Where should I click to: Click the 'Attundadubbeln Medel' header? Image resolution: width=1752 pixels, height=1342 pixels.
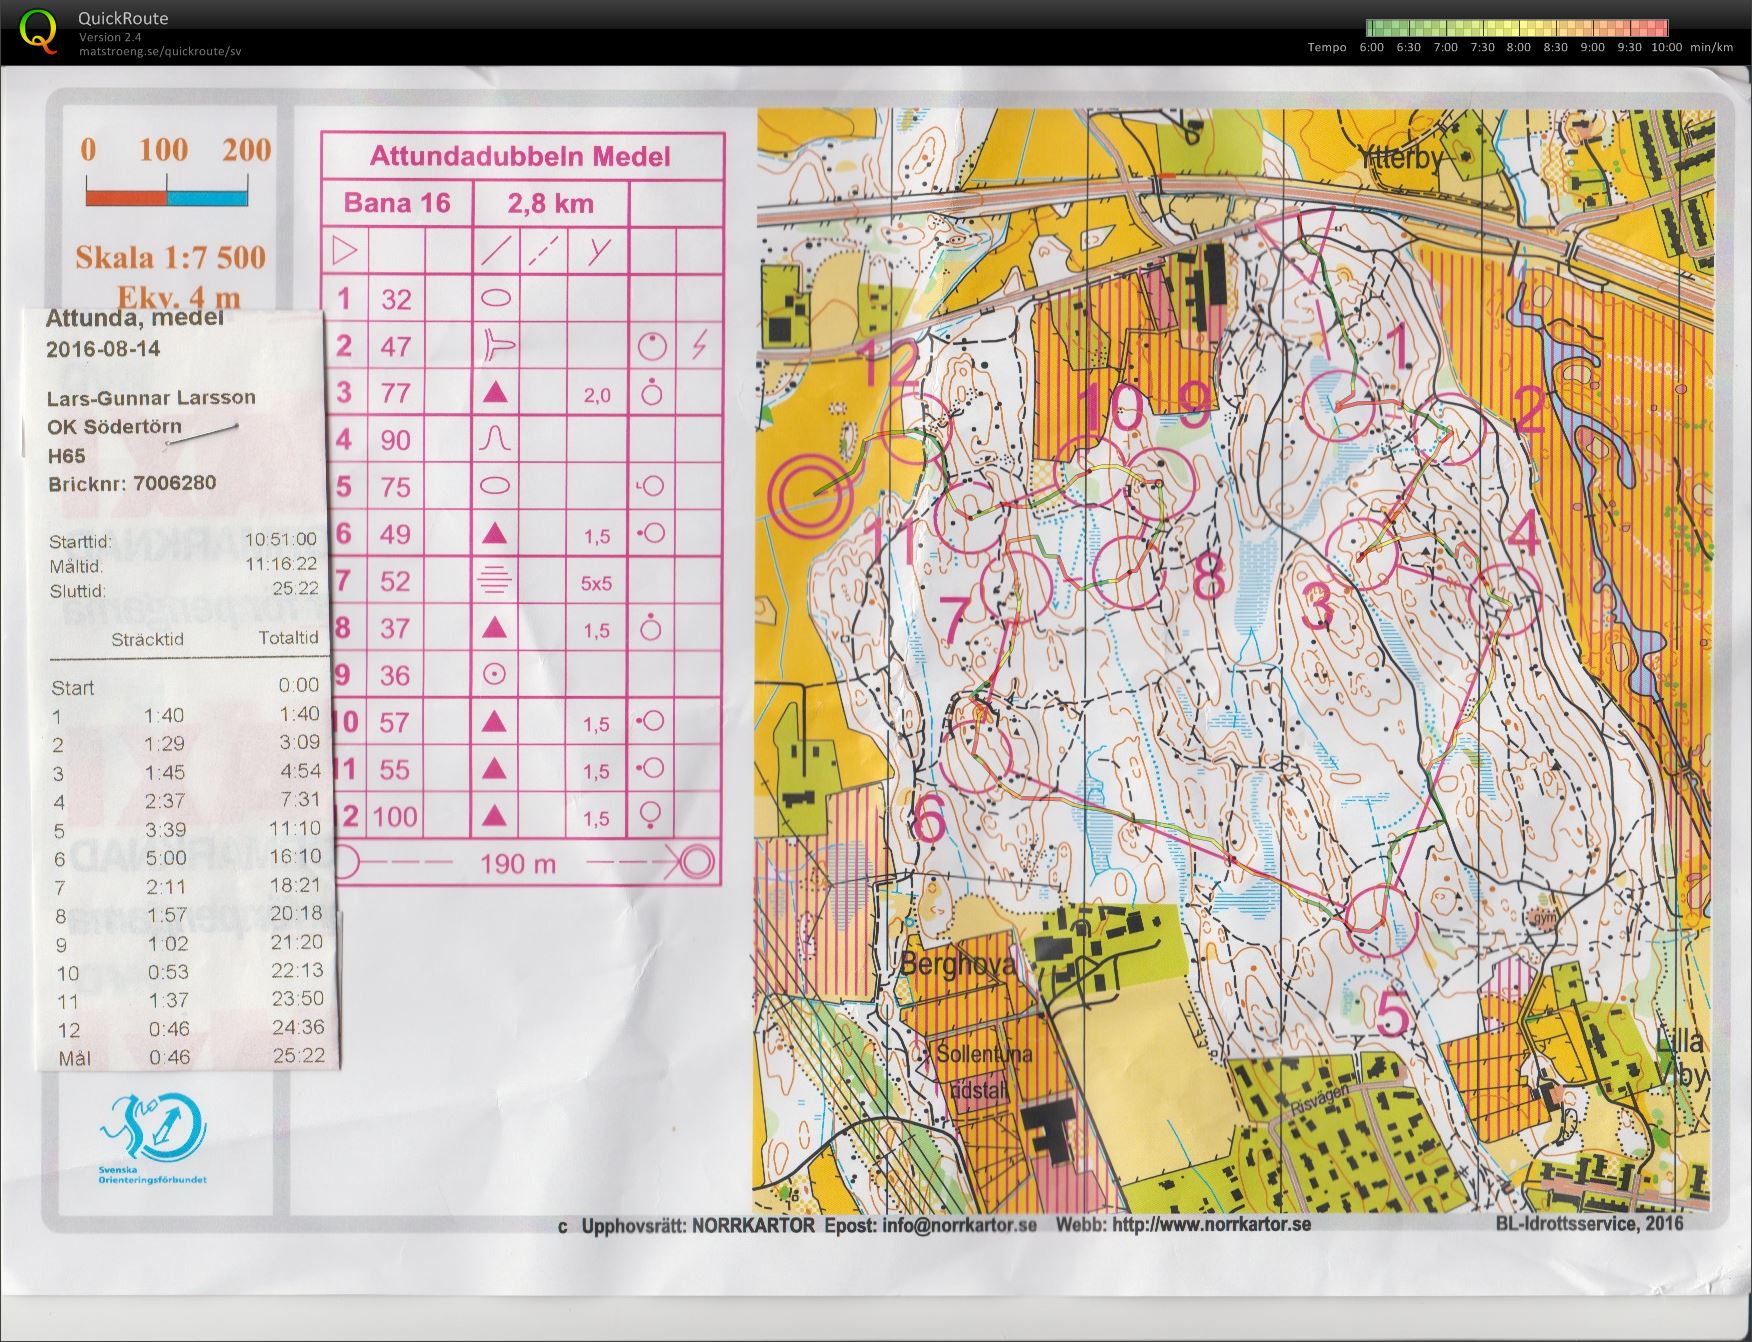tap(520, 156)
